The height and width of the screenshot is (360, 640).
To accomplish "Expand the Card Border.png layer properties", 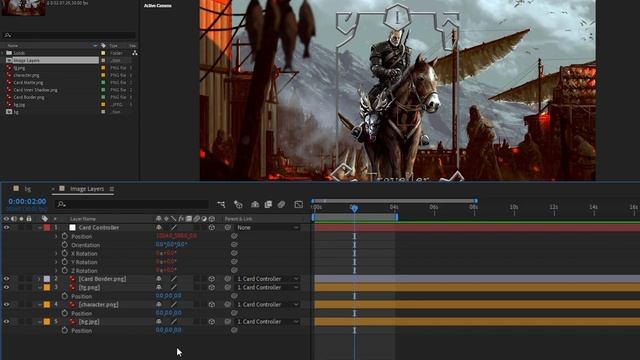I will 39,279.
